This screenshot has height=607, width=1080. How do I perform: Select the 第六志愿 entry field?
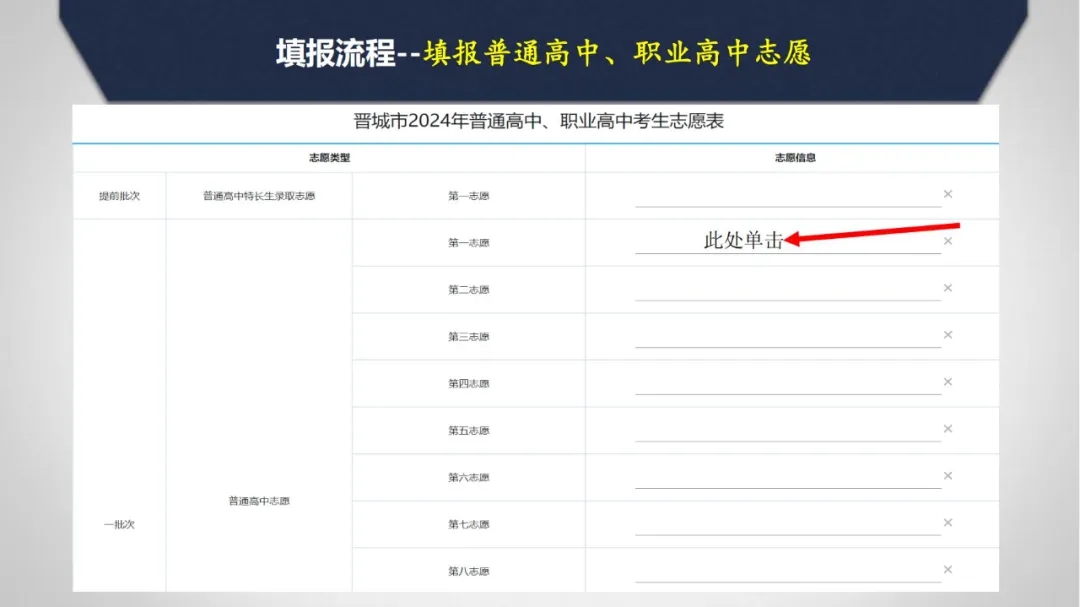pyautogui.click(x=787, y=477)
